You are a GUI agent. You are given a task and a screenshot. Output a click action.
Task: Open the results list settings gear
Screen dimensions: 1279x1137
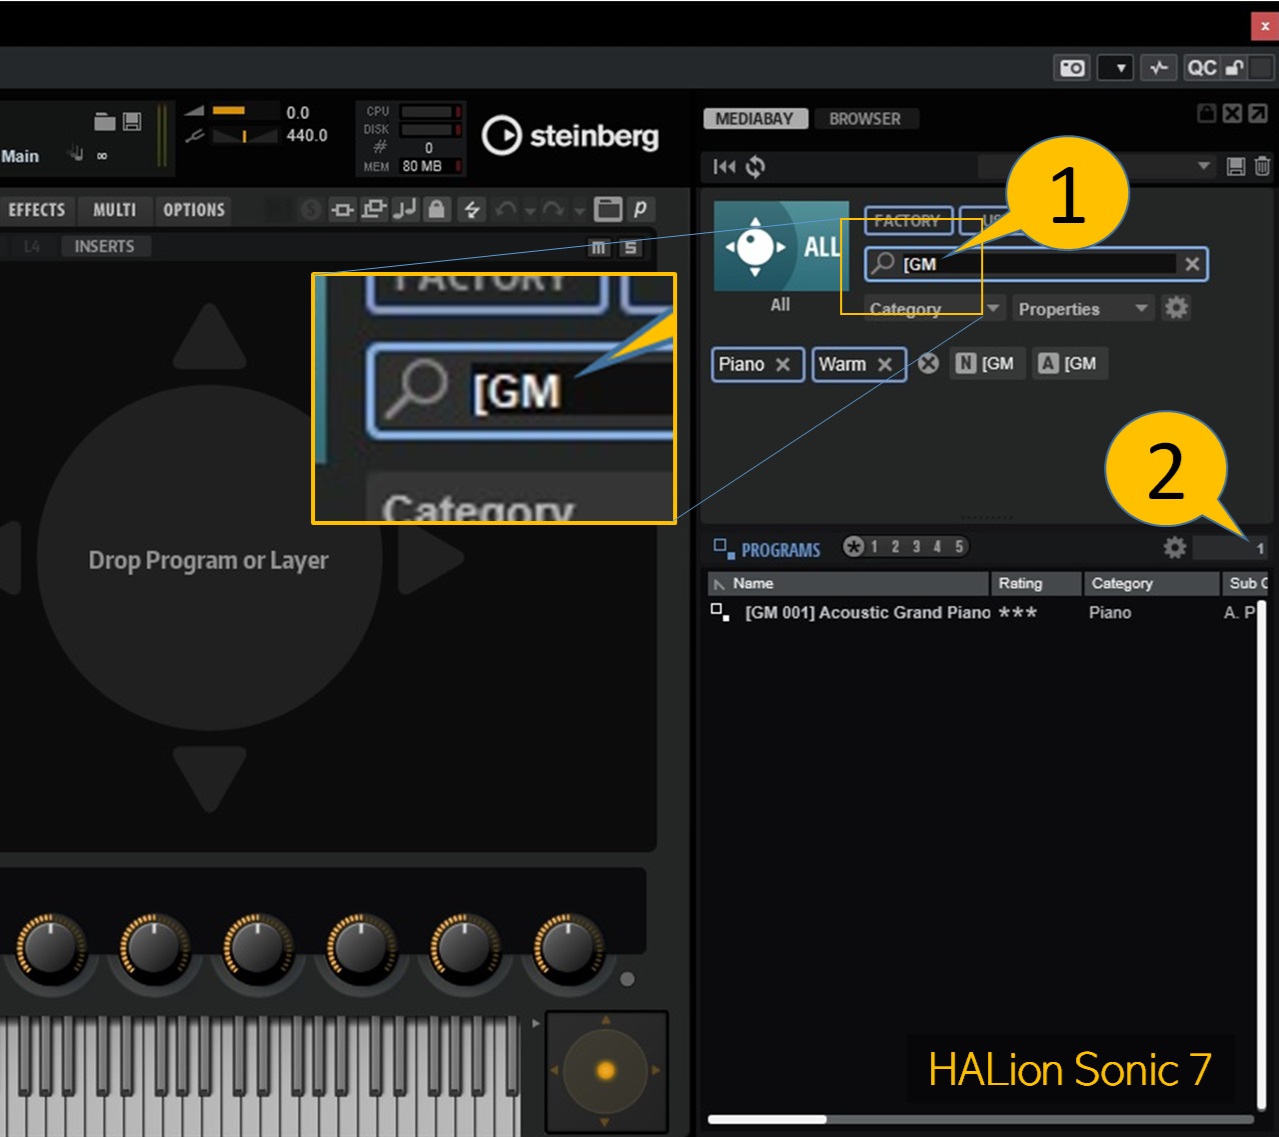click(x=1175, y=547)
